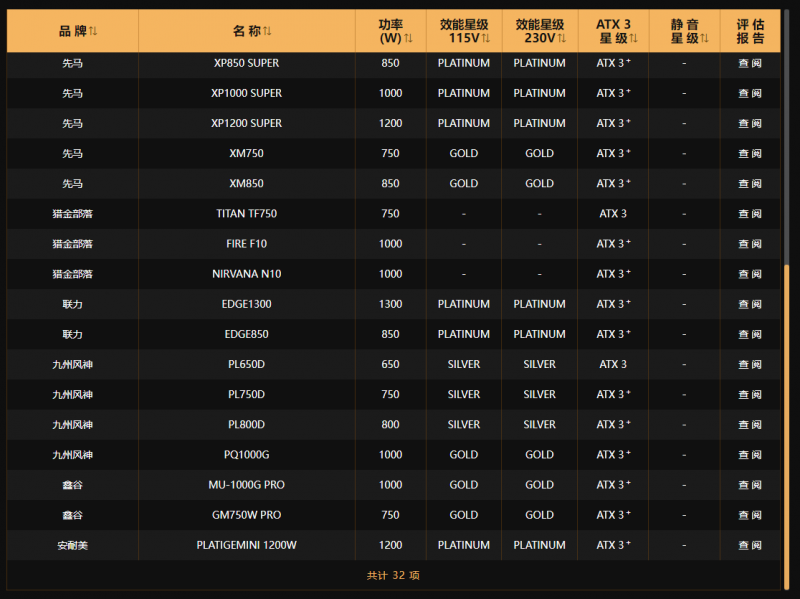Click 九州风神 brand in the PQ1000G row

[x=72, y=455]
